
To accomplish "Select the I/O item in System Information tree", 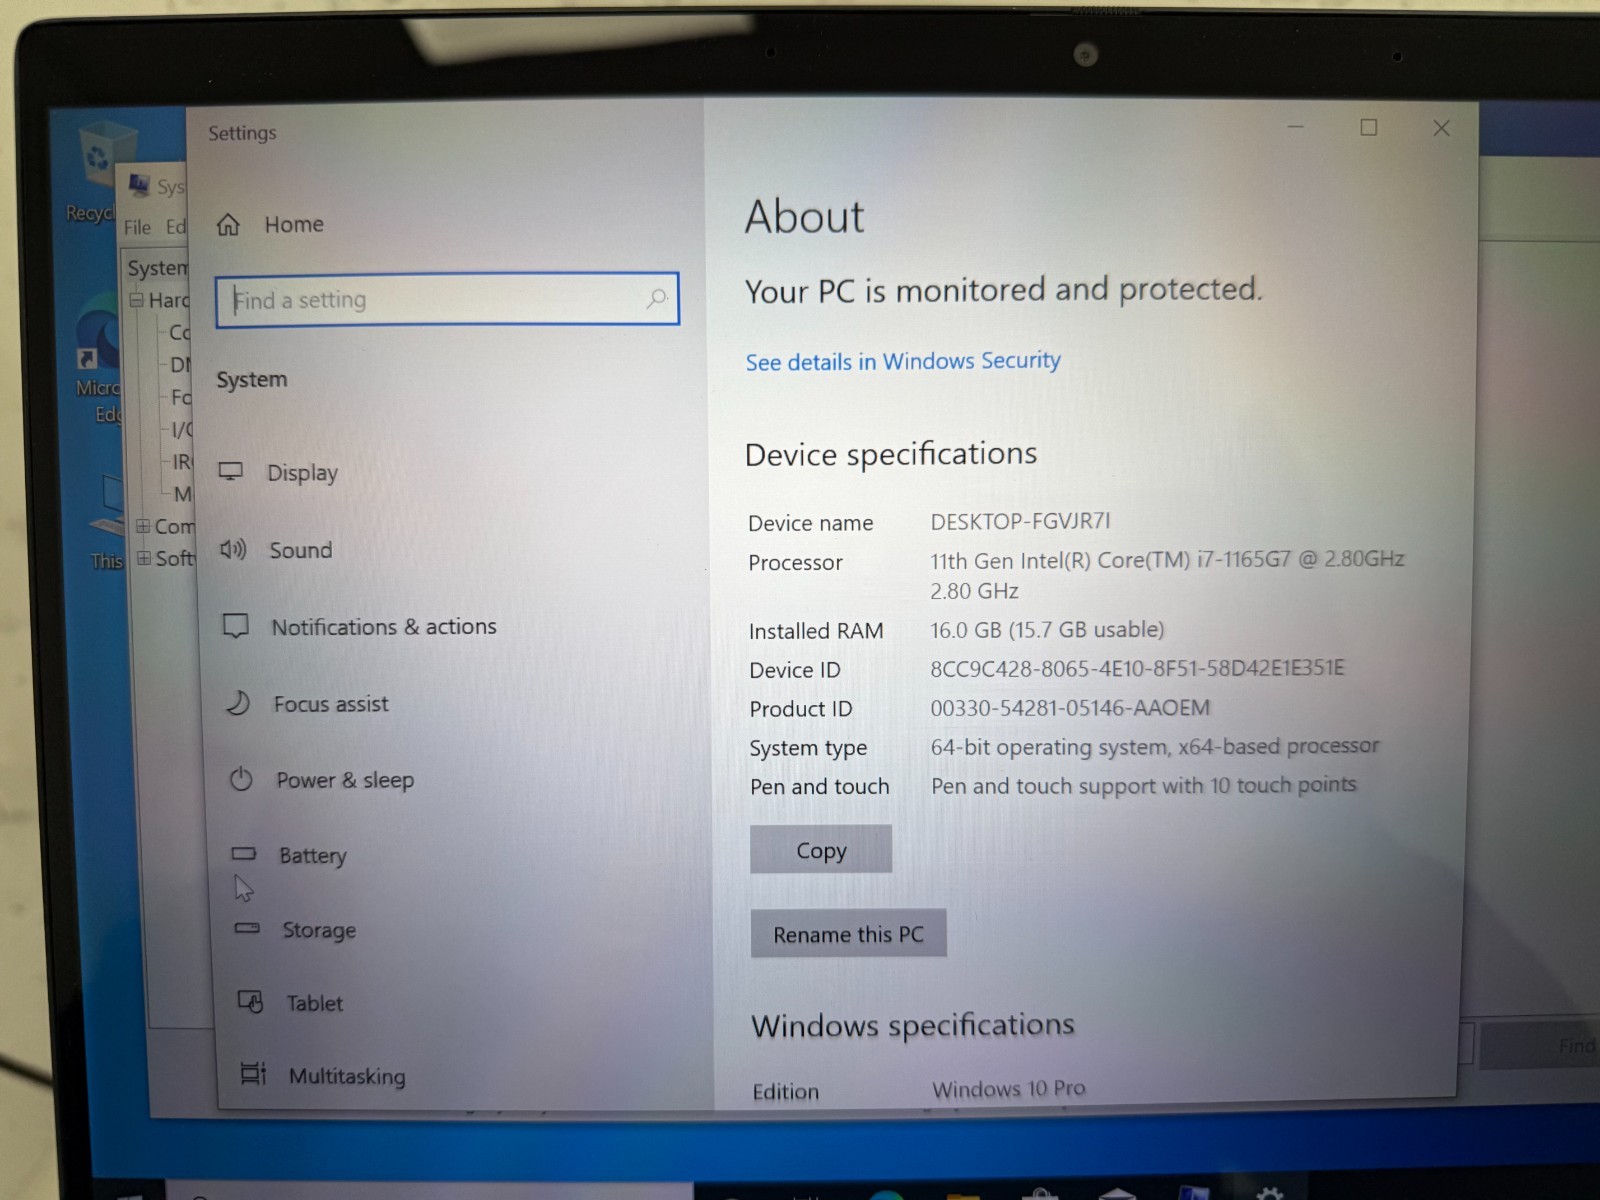I will point(180,430).
